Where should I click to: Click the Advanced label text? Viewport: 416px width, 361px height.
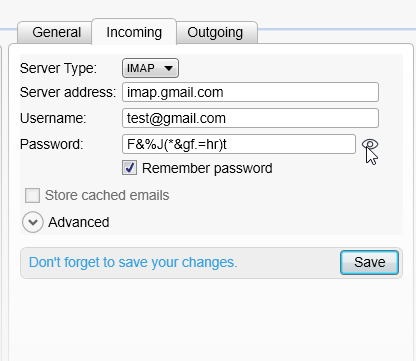(79, 222)
